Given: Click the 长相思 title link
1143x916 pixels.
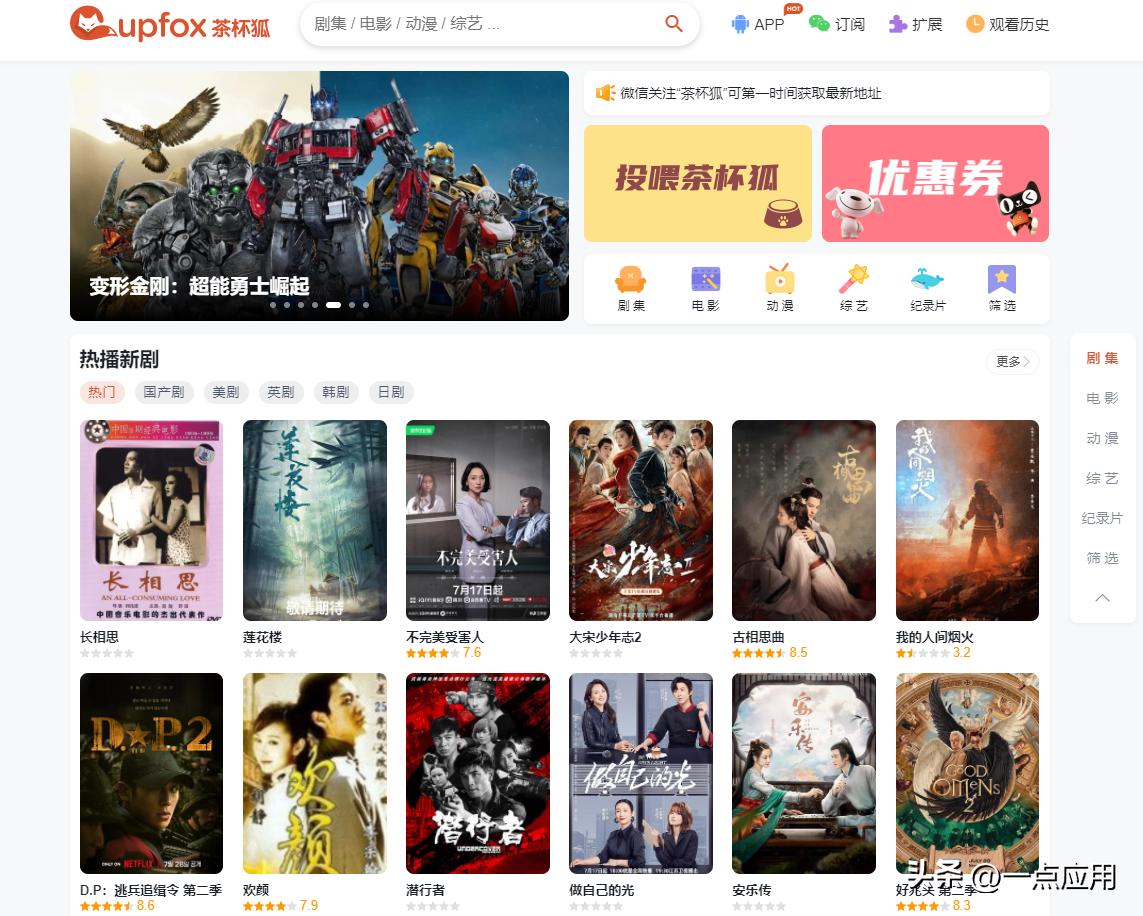Looking at the screenshot, I should point(99,637).
